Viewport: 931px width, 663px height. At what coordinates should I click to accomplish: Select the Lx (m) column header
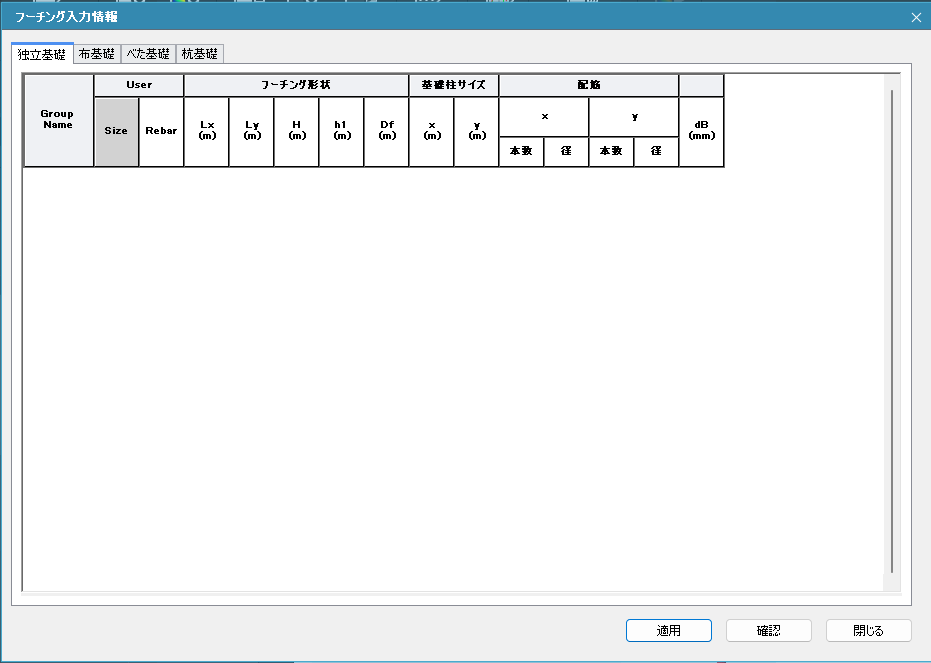207,132
